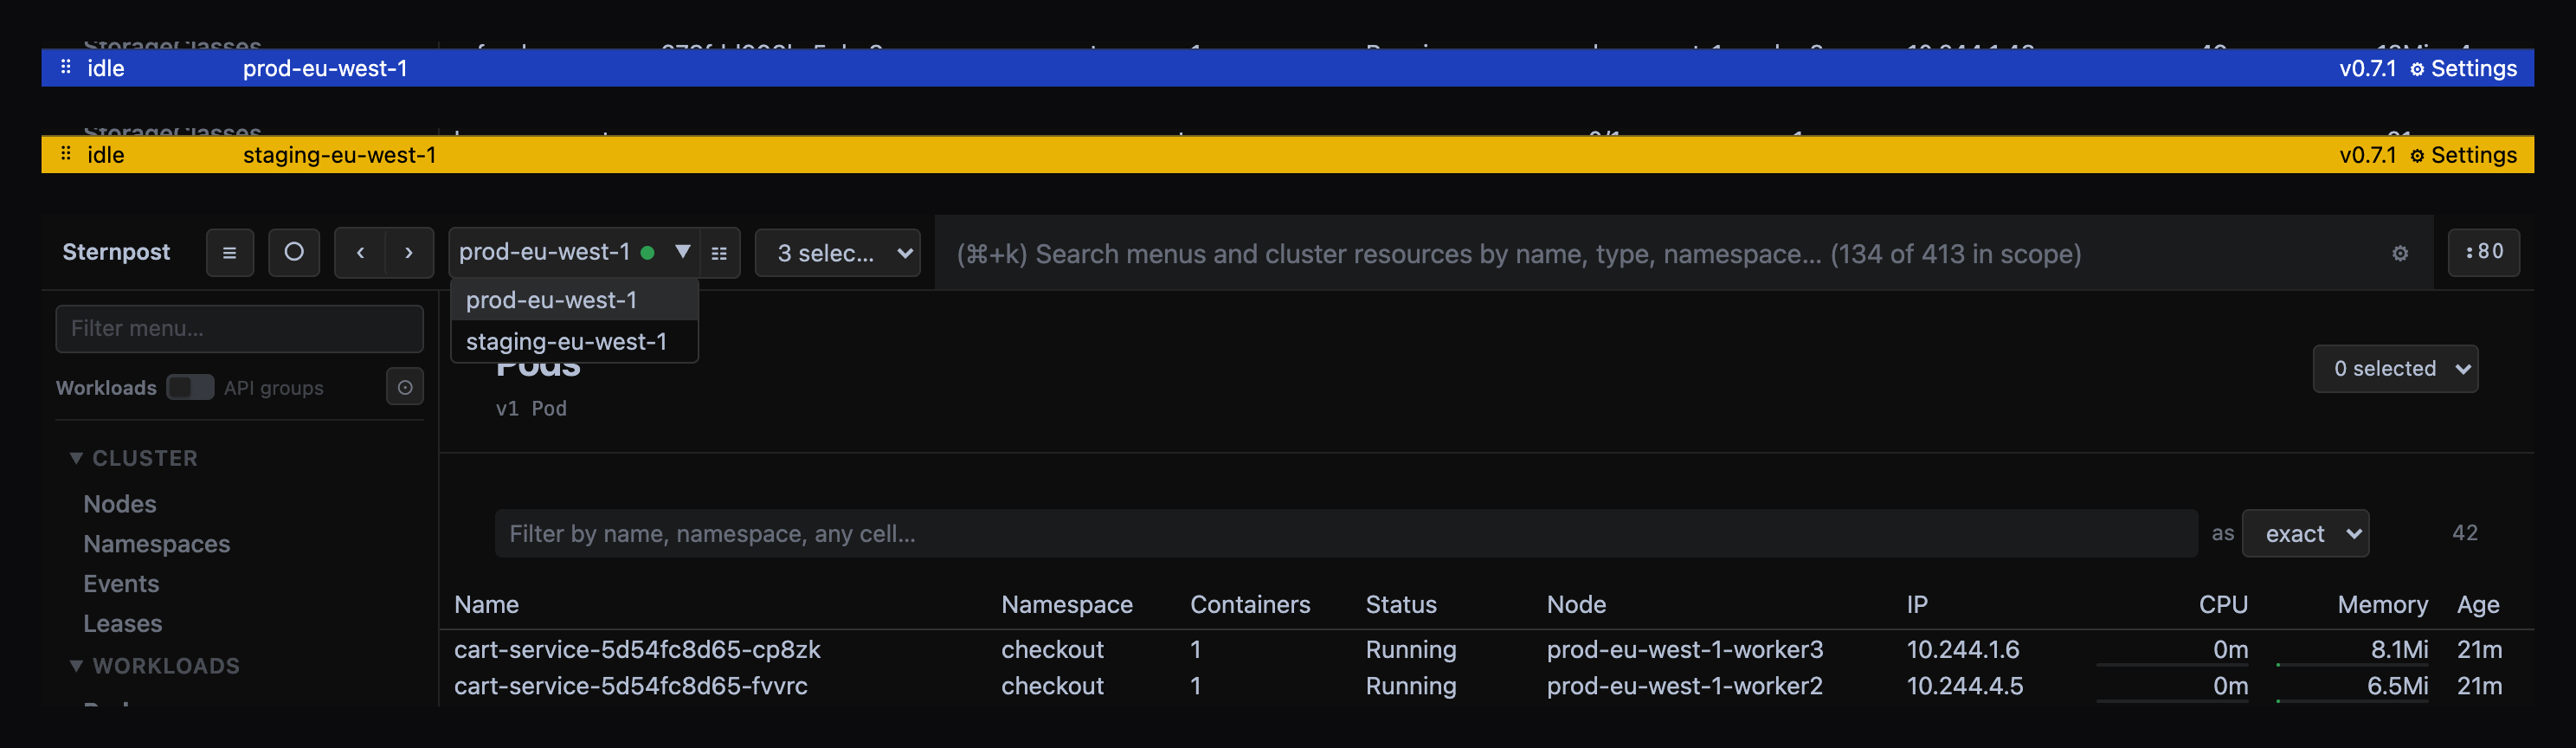The image size is (2576, 748).
Task: Go forward with the right chevron
Action: 409,252
